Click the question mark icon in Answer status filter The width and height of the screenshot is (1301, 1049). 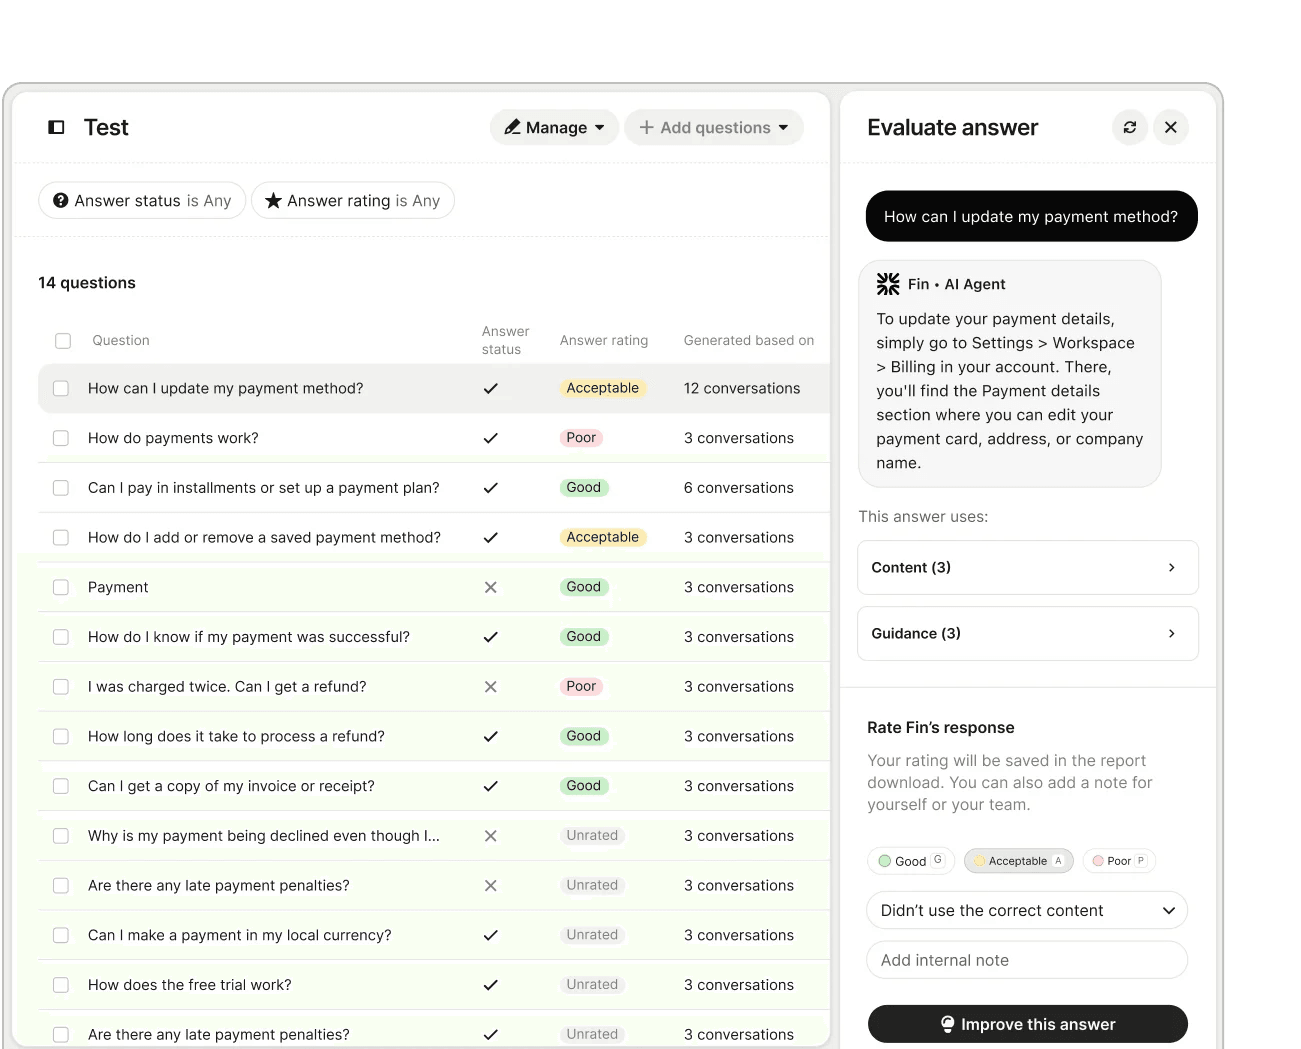point(61,201)
